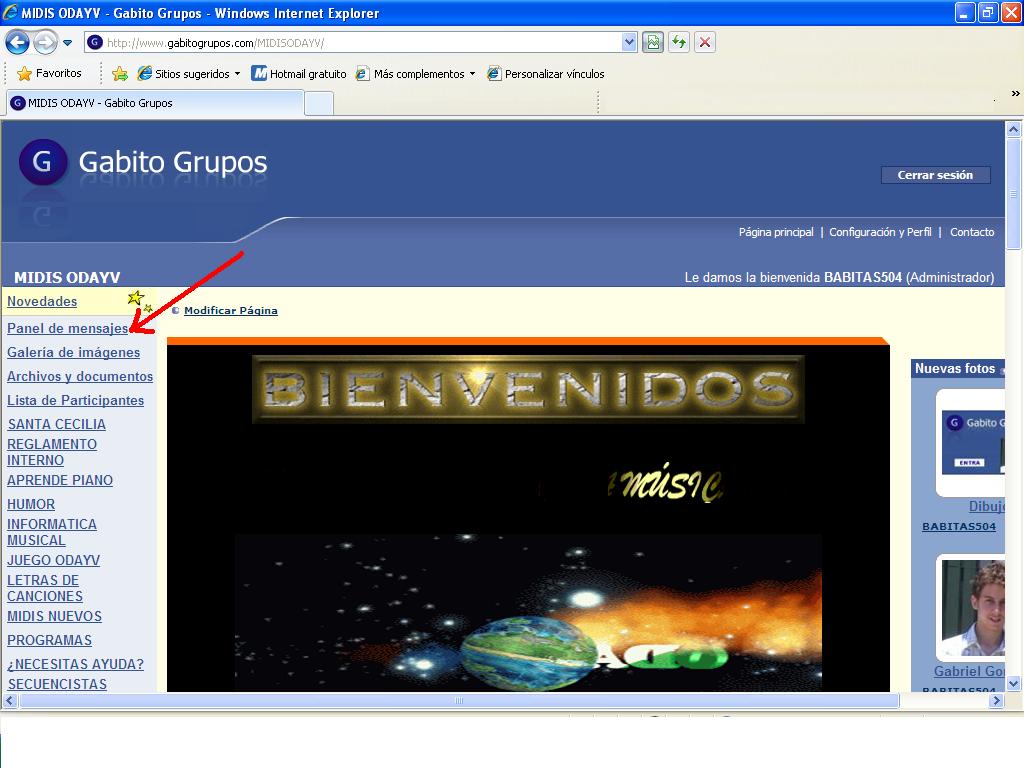Screen dimensions: 1024x768
Task: Expand the Más complementos dropdown
Action: coord(472,74)
